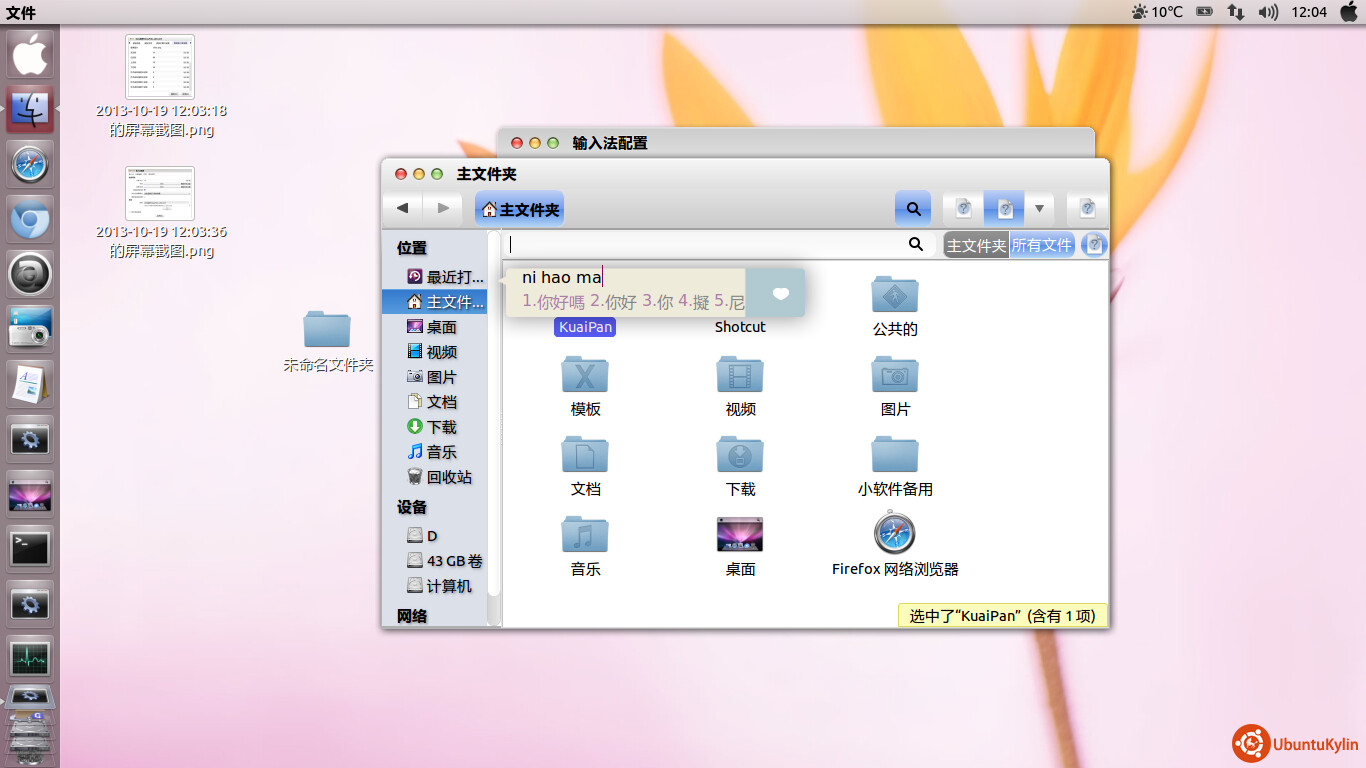Screen dimensions: 1366x768
Task: Choose candidate 2 你好 in input popup
Action: click(613, 302)
